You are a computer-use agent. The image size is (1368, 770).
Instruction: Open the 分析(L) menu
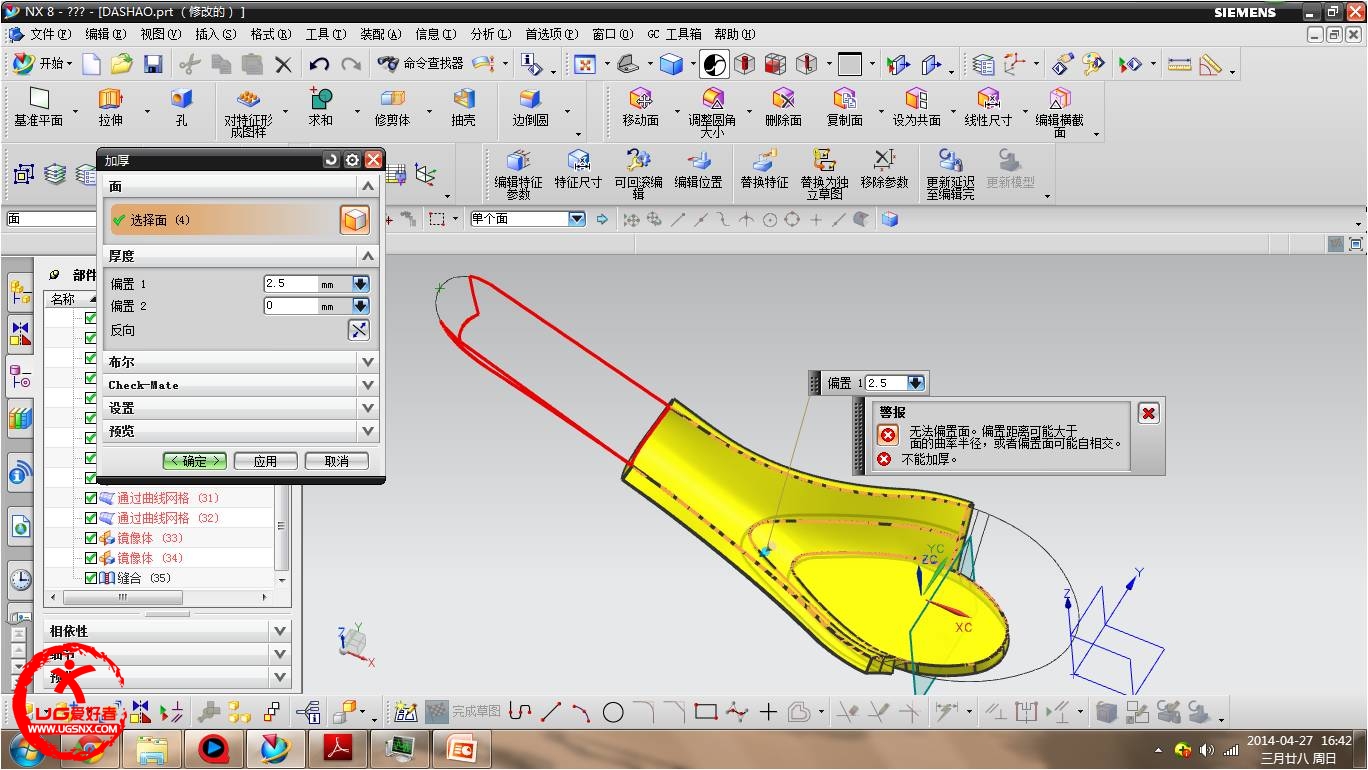point(490,34)
